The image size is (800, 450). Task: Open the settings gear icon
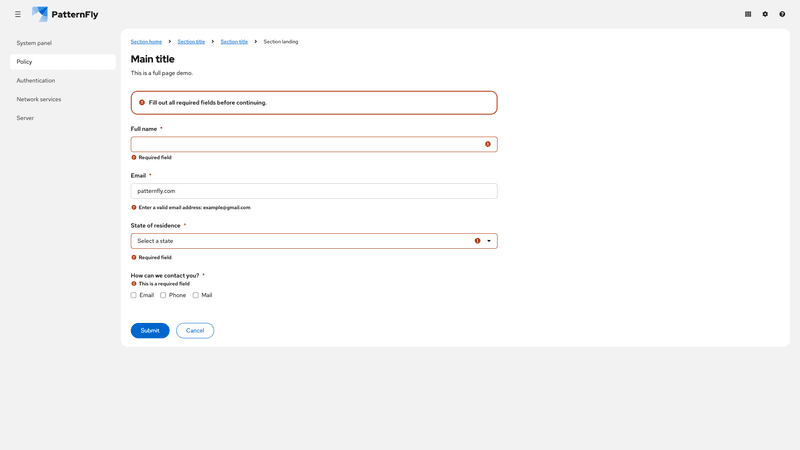tap(765, 14)
